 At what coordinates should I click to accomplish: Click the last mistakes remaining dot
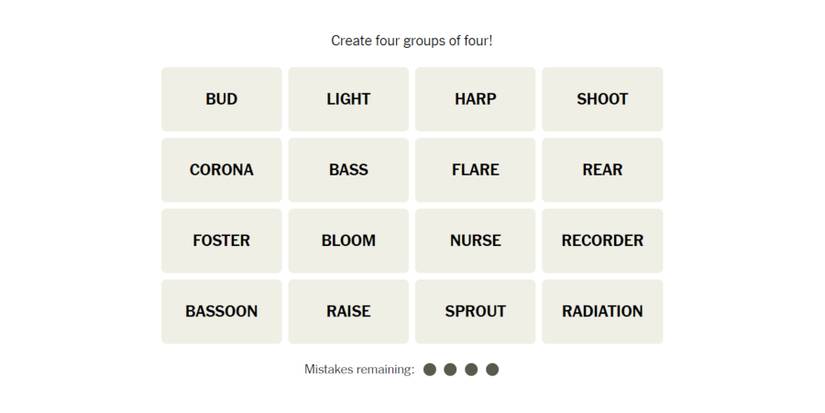point(492,370)
